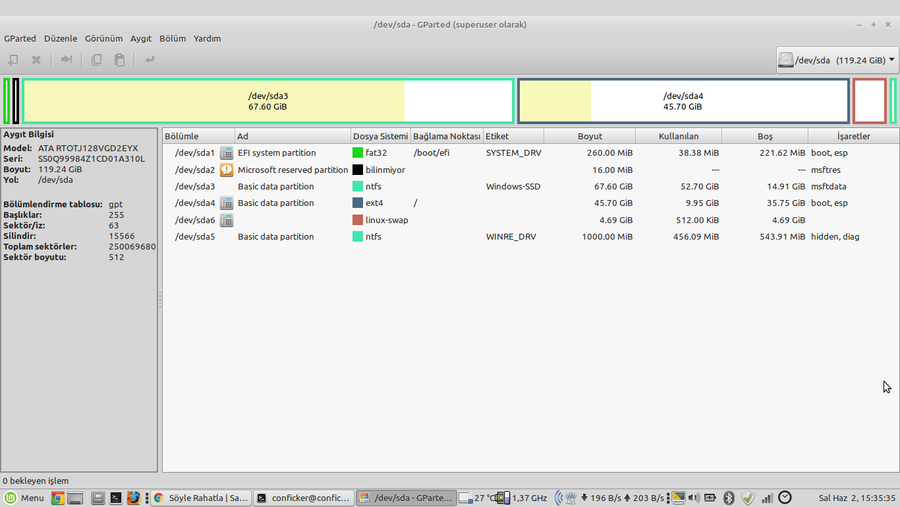The height and width of the screenshot is (507, 900).
Task: Open the terminal launcher in the taskbar
Action: (x=115, y=498)
